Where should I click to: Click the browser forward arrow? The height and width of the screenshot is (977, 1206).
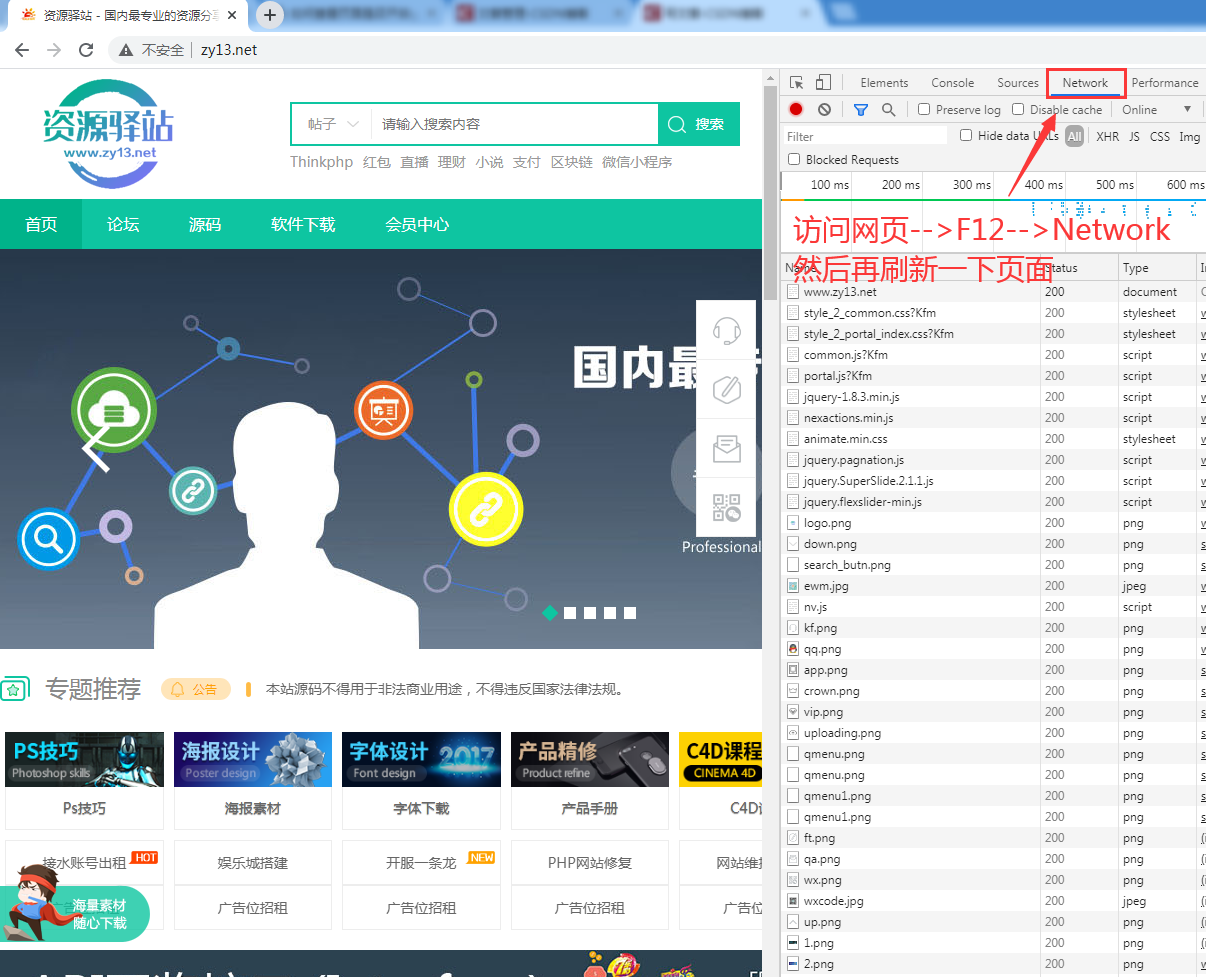pyautogui.click(x=54, y=50)
